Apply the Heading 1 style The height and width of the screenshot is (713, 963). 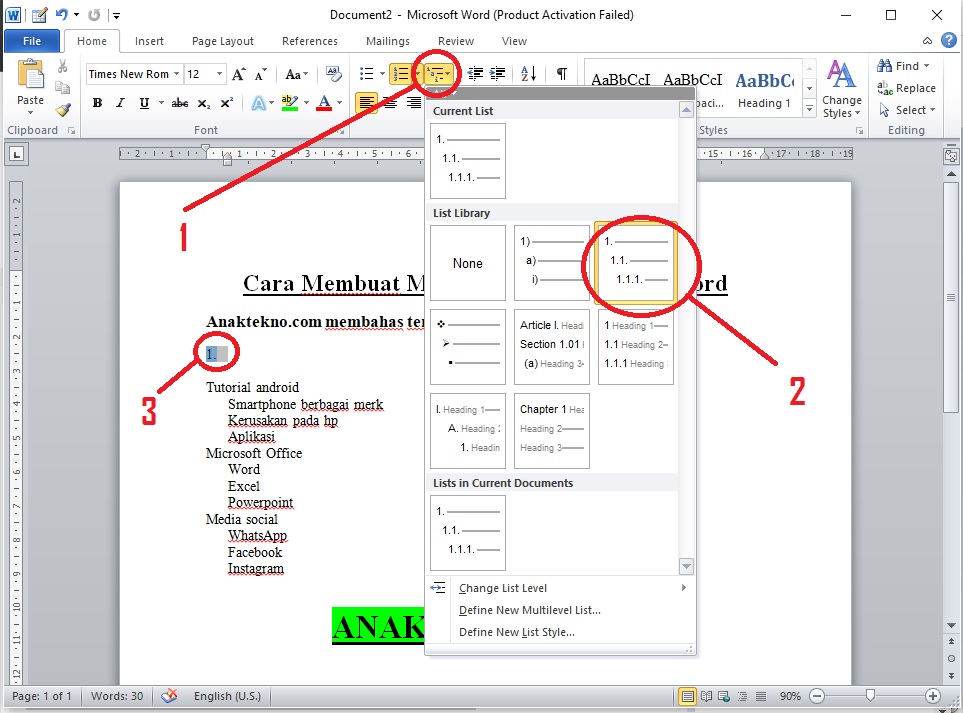tap(765, 89)
